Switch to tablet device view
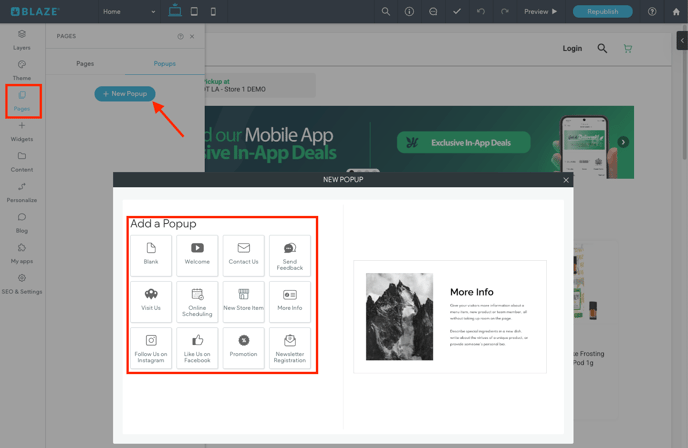 tap(194, 12)
